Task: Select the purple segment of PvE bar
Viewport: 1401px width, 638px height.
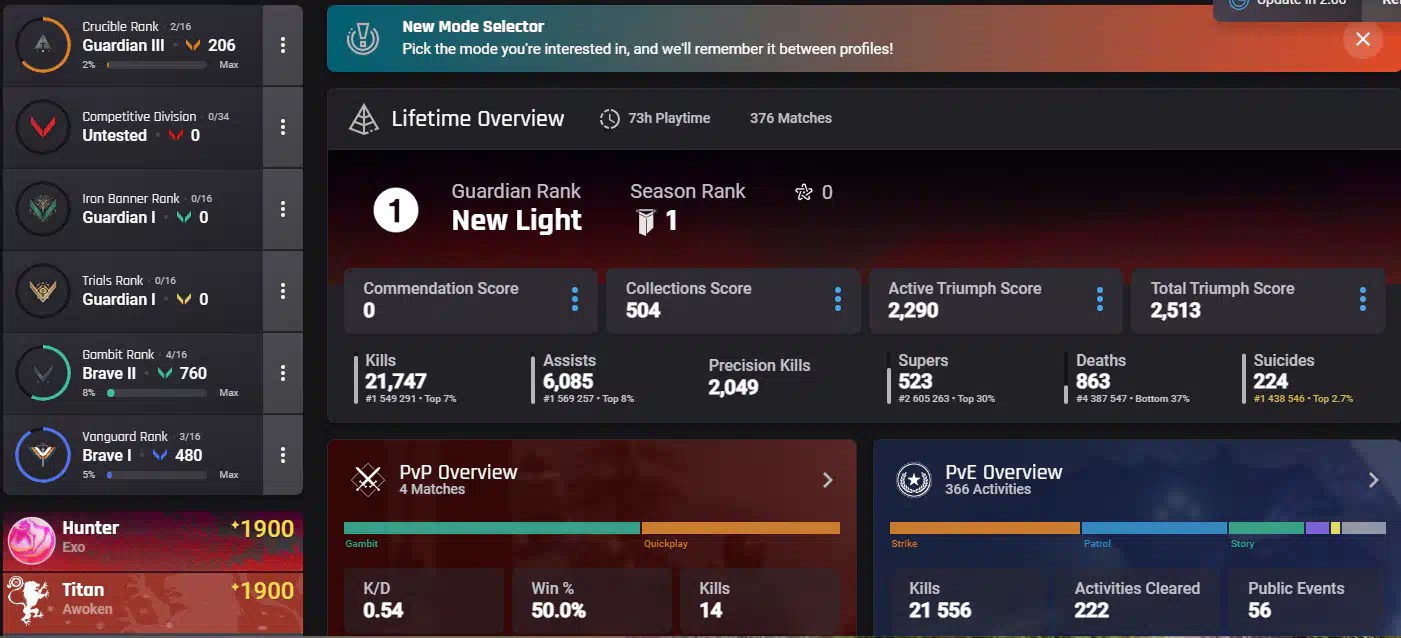Action: (1317, 528)
